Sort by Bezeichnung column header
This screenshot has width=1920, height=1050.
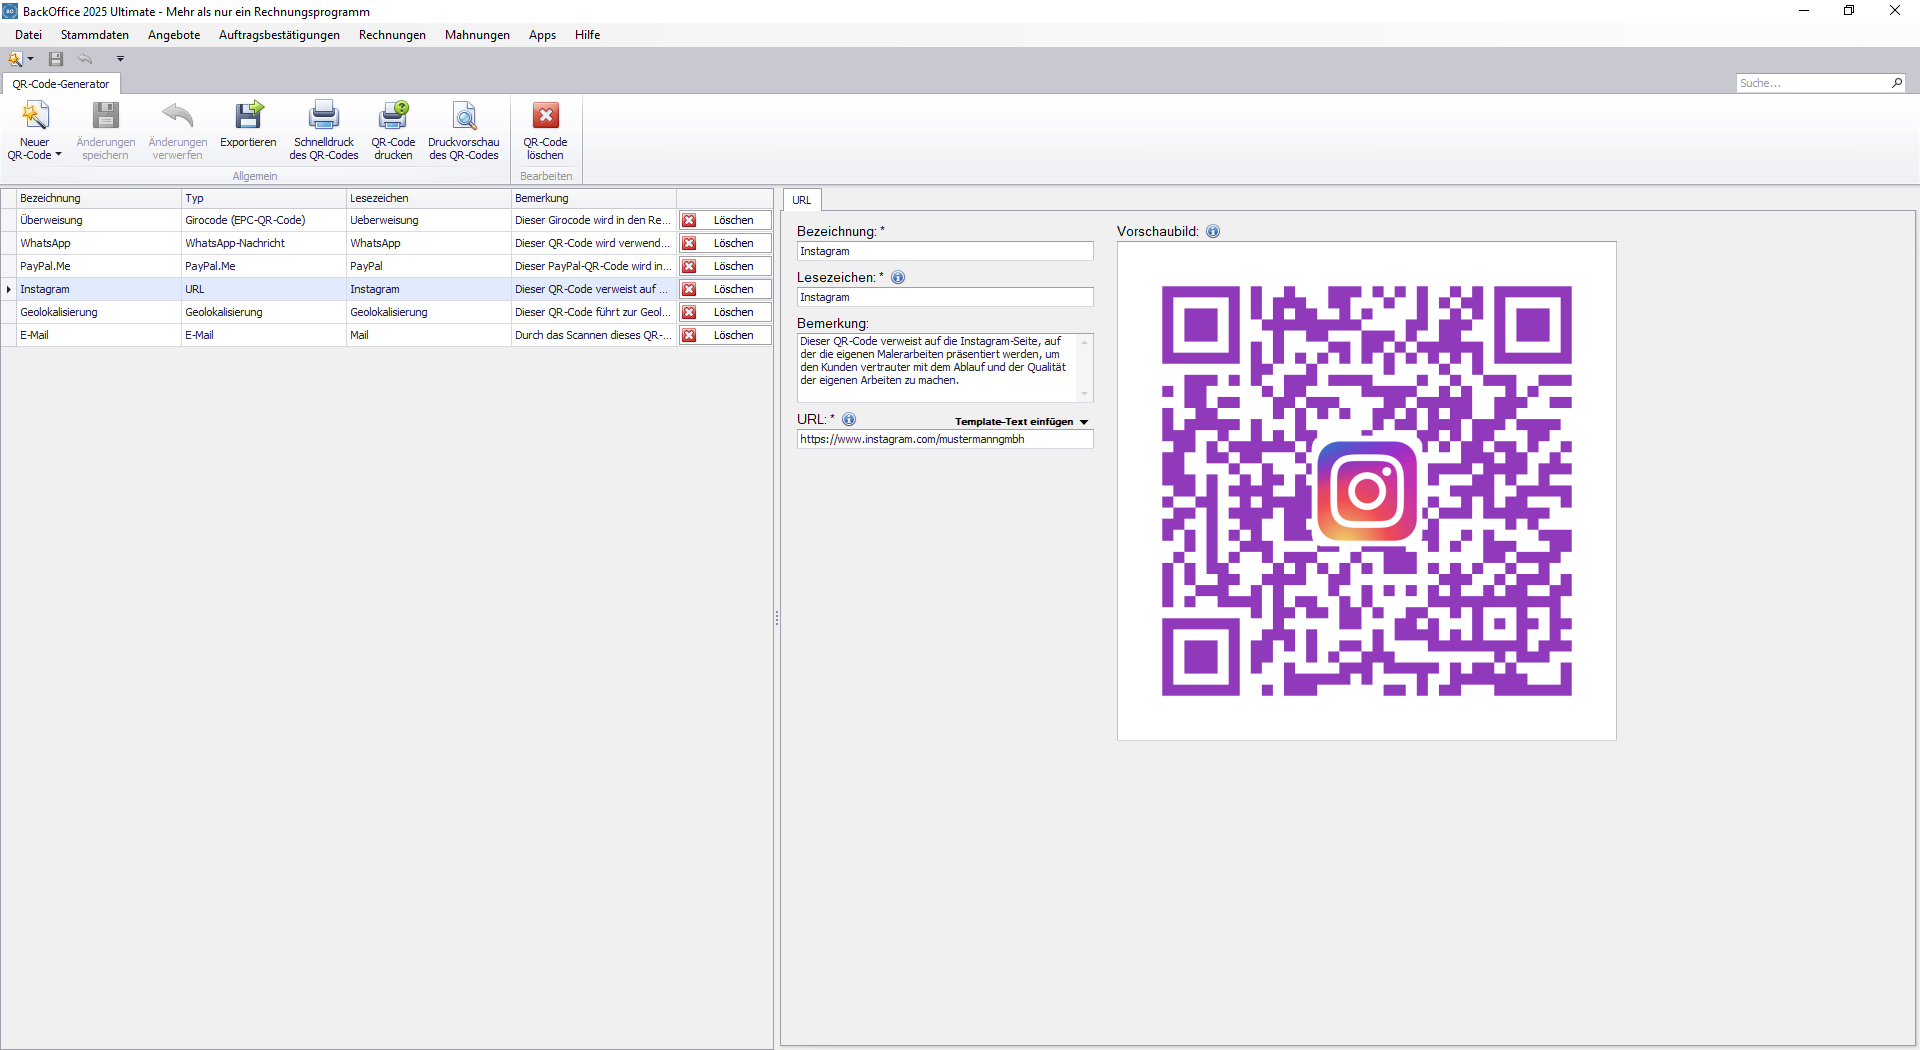point(99,198)
